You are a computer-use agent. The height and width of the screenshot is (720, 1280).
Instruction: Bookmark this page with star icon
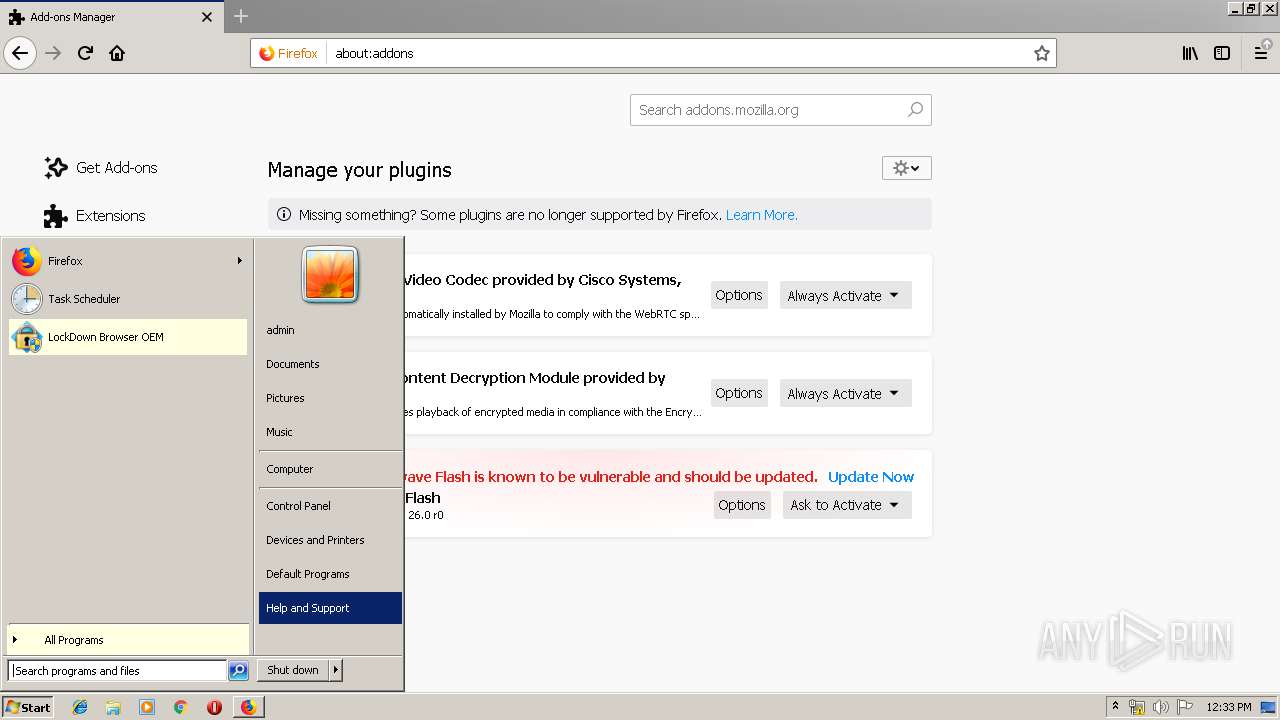coord(1041,53)
